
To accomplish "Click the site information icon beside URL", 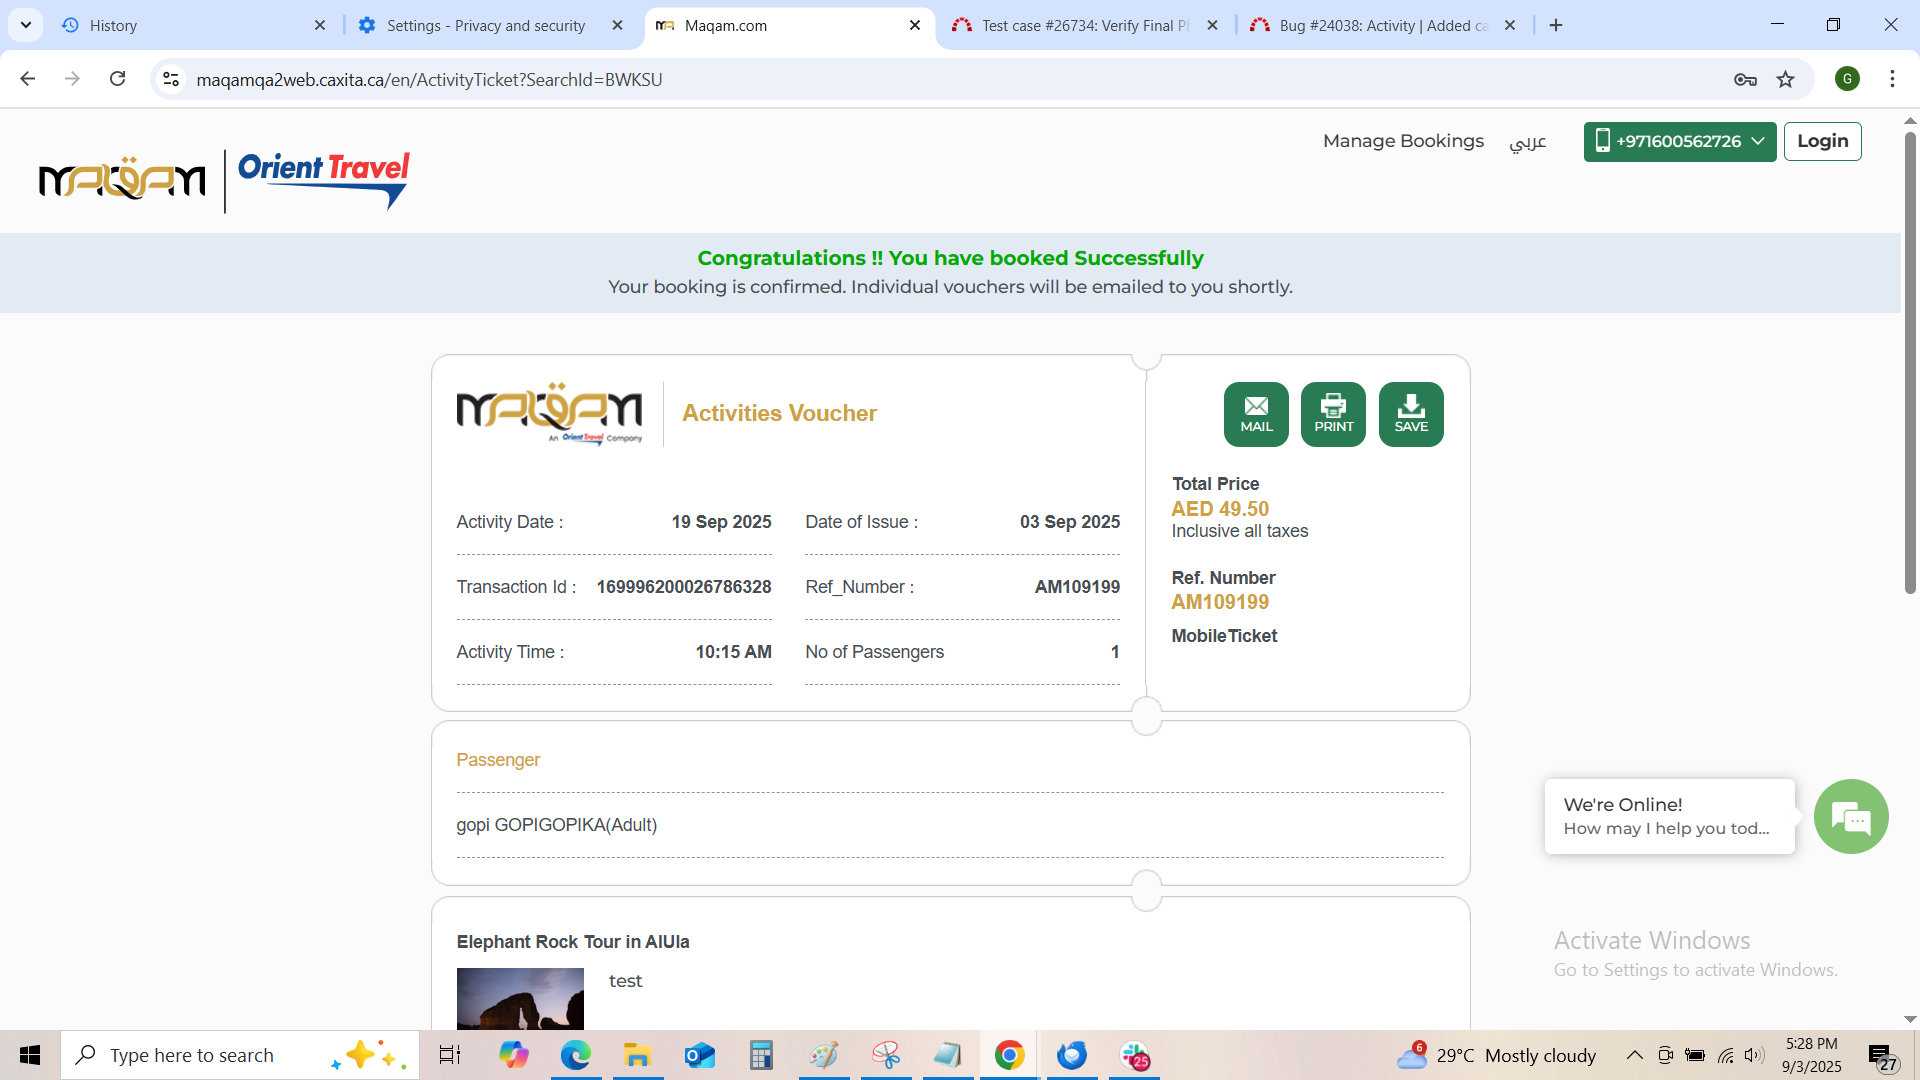I will [x=171, y=79].
